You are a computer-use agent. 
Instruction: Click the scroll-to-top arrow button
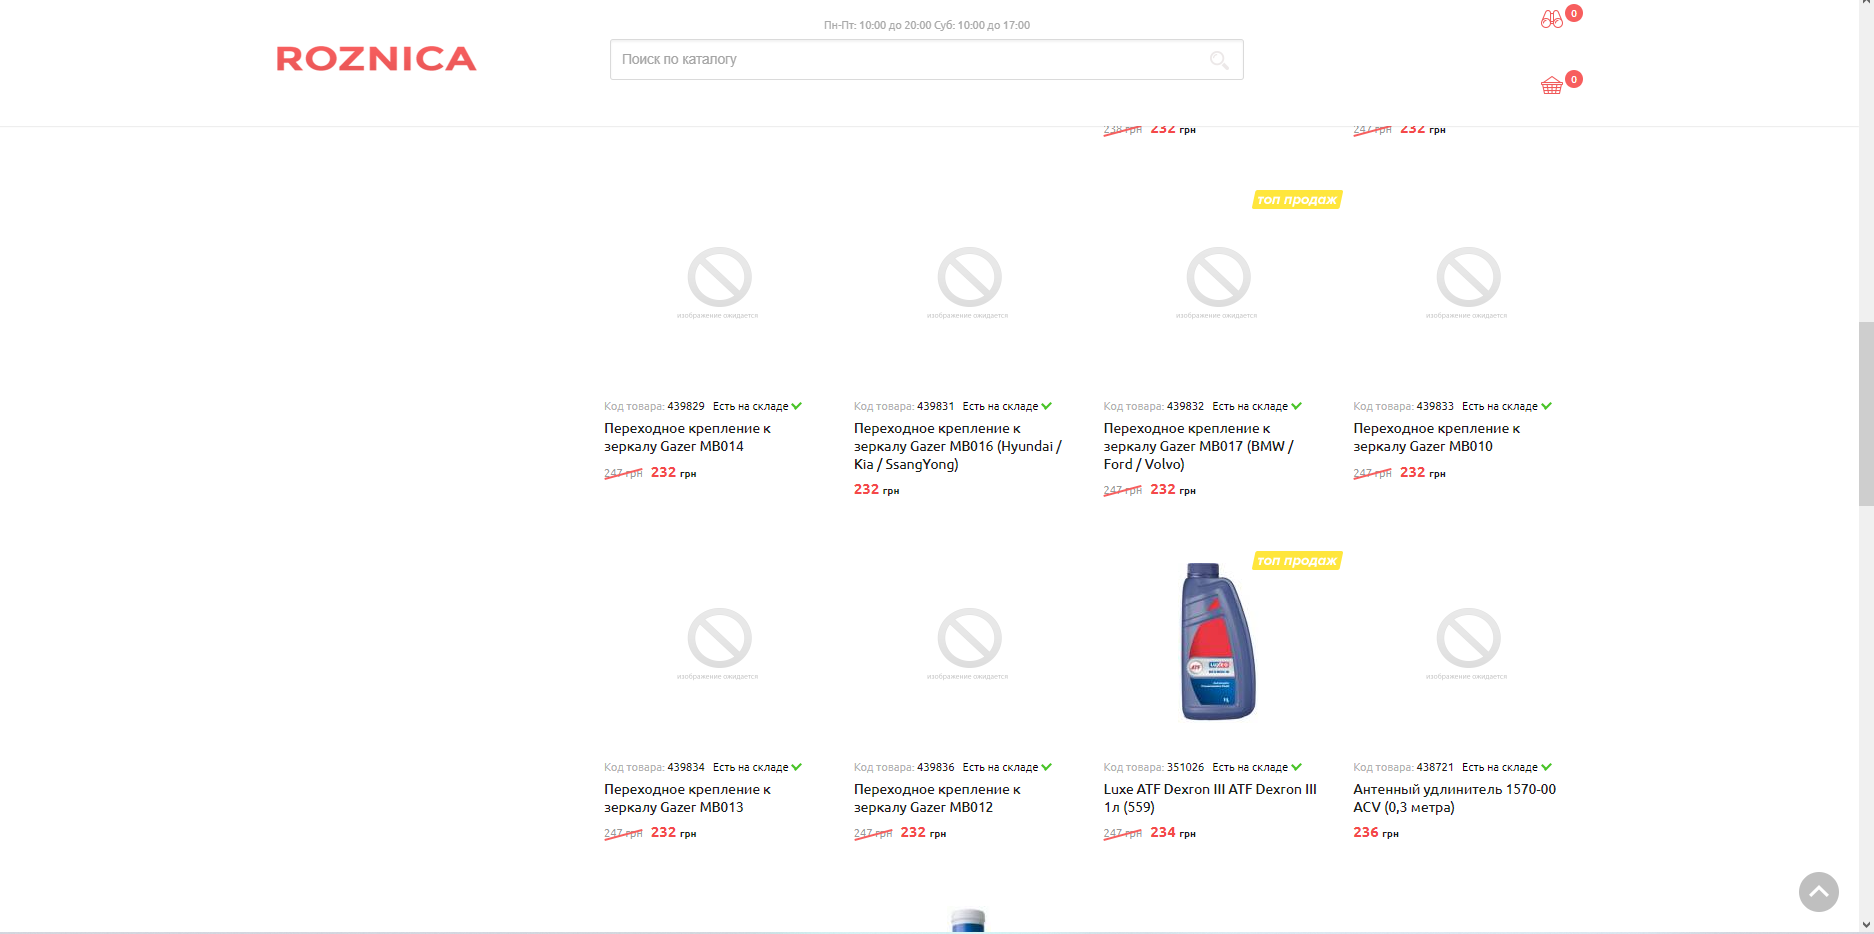click(x=1818, y=891)
